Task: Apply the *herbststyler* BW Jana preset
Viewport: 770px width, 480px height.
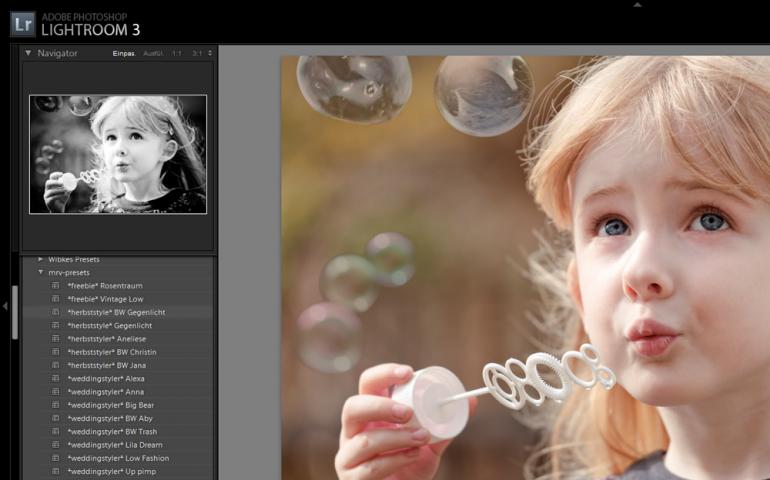Action: (107, 365)
